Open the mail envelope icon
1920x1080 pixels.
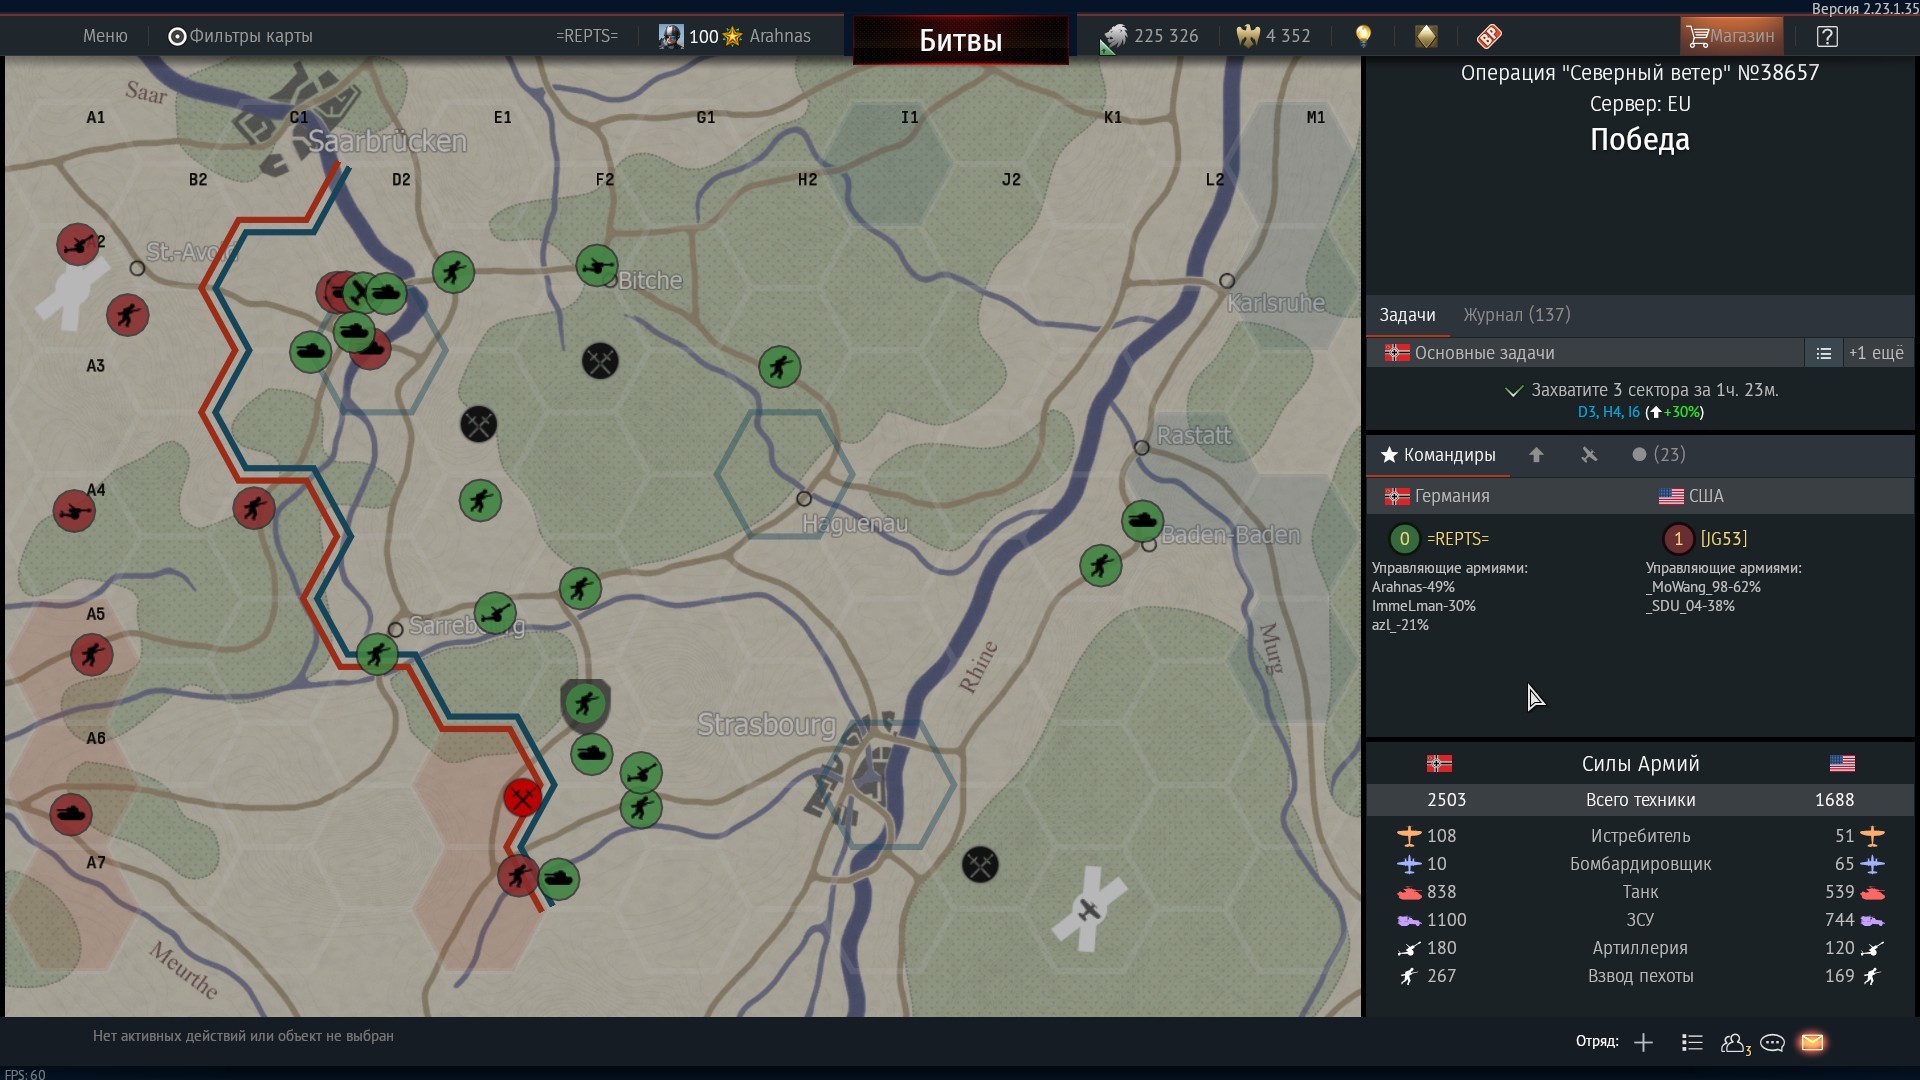coord(1812,1043)
